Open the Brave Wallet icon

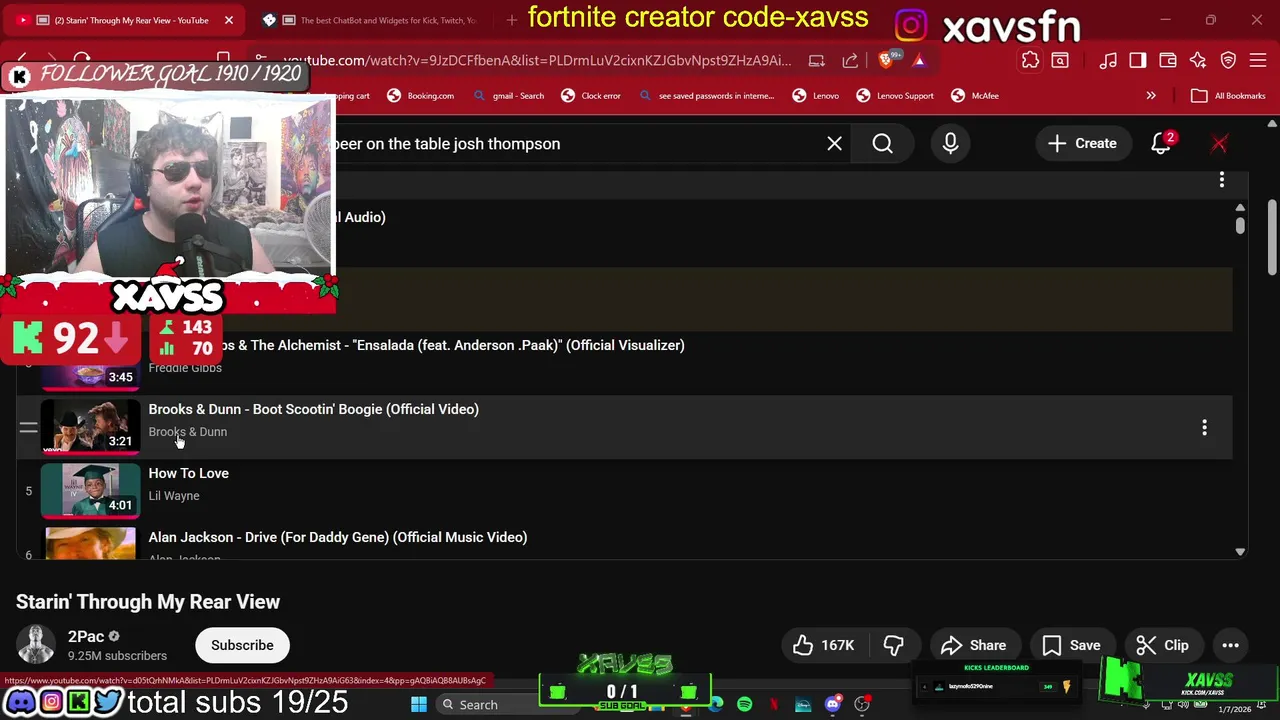[1168, 60]
